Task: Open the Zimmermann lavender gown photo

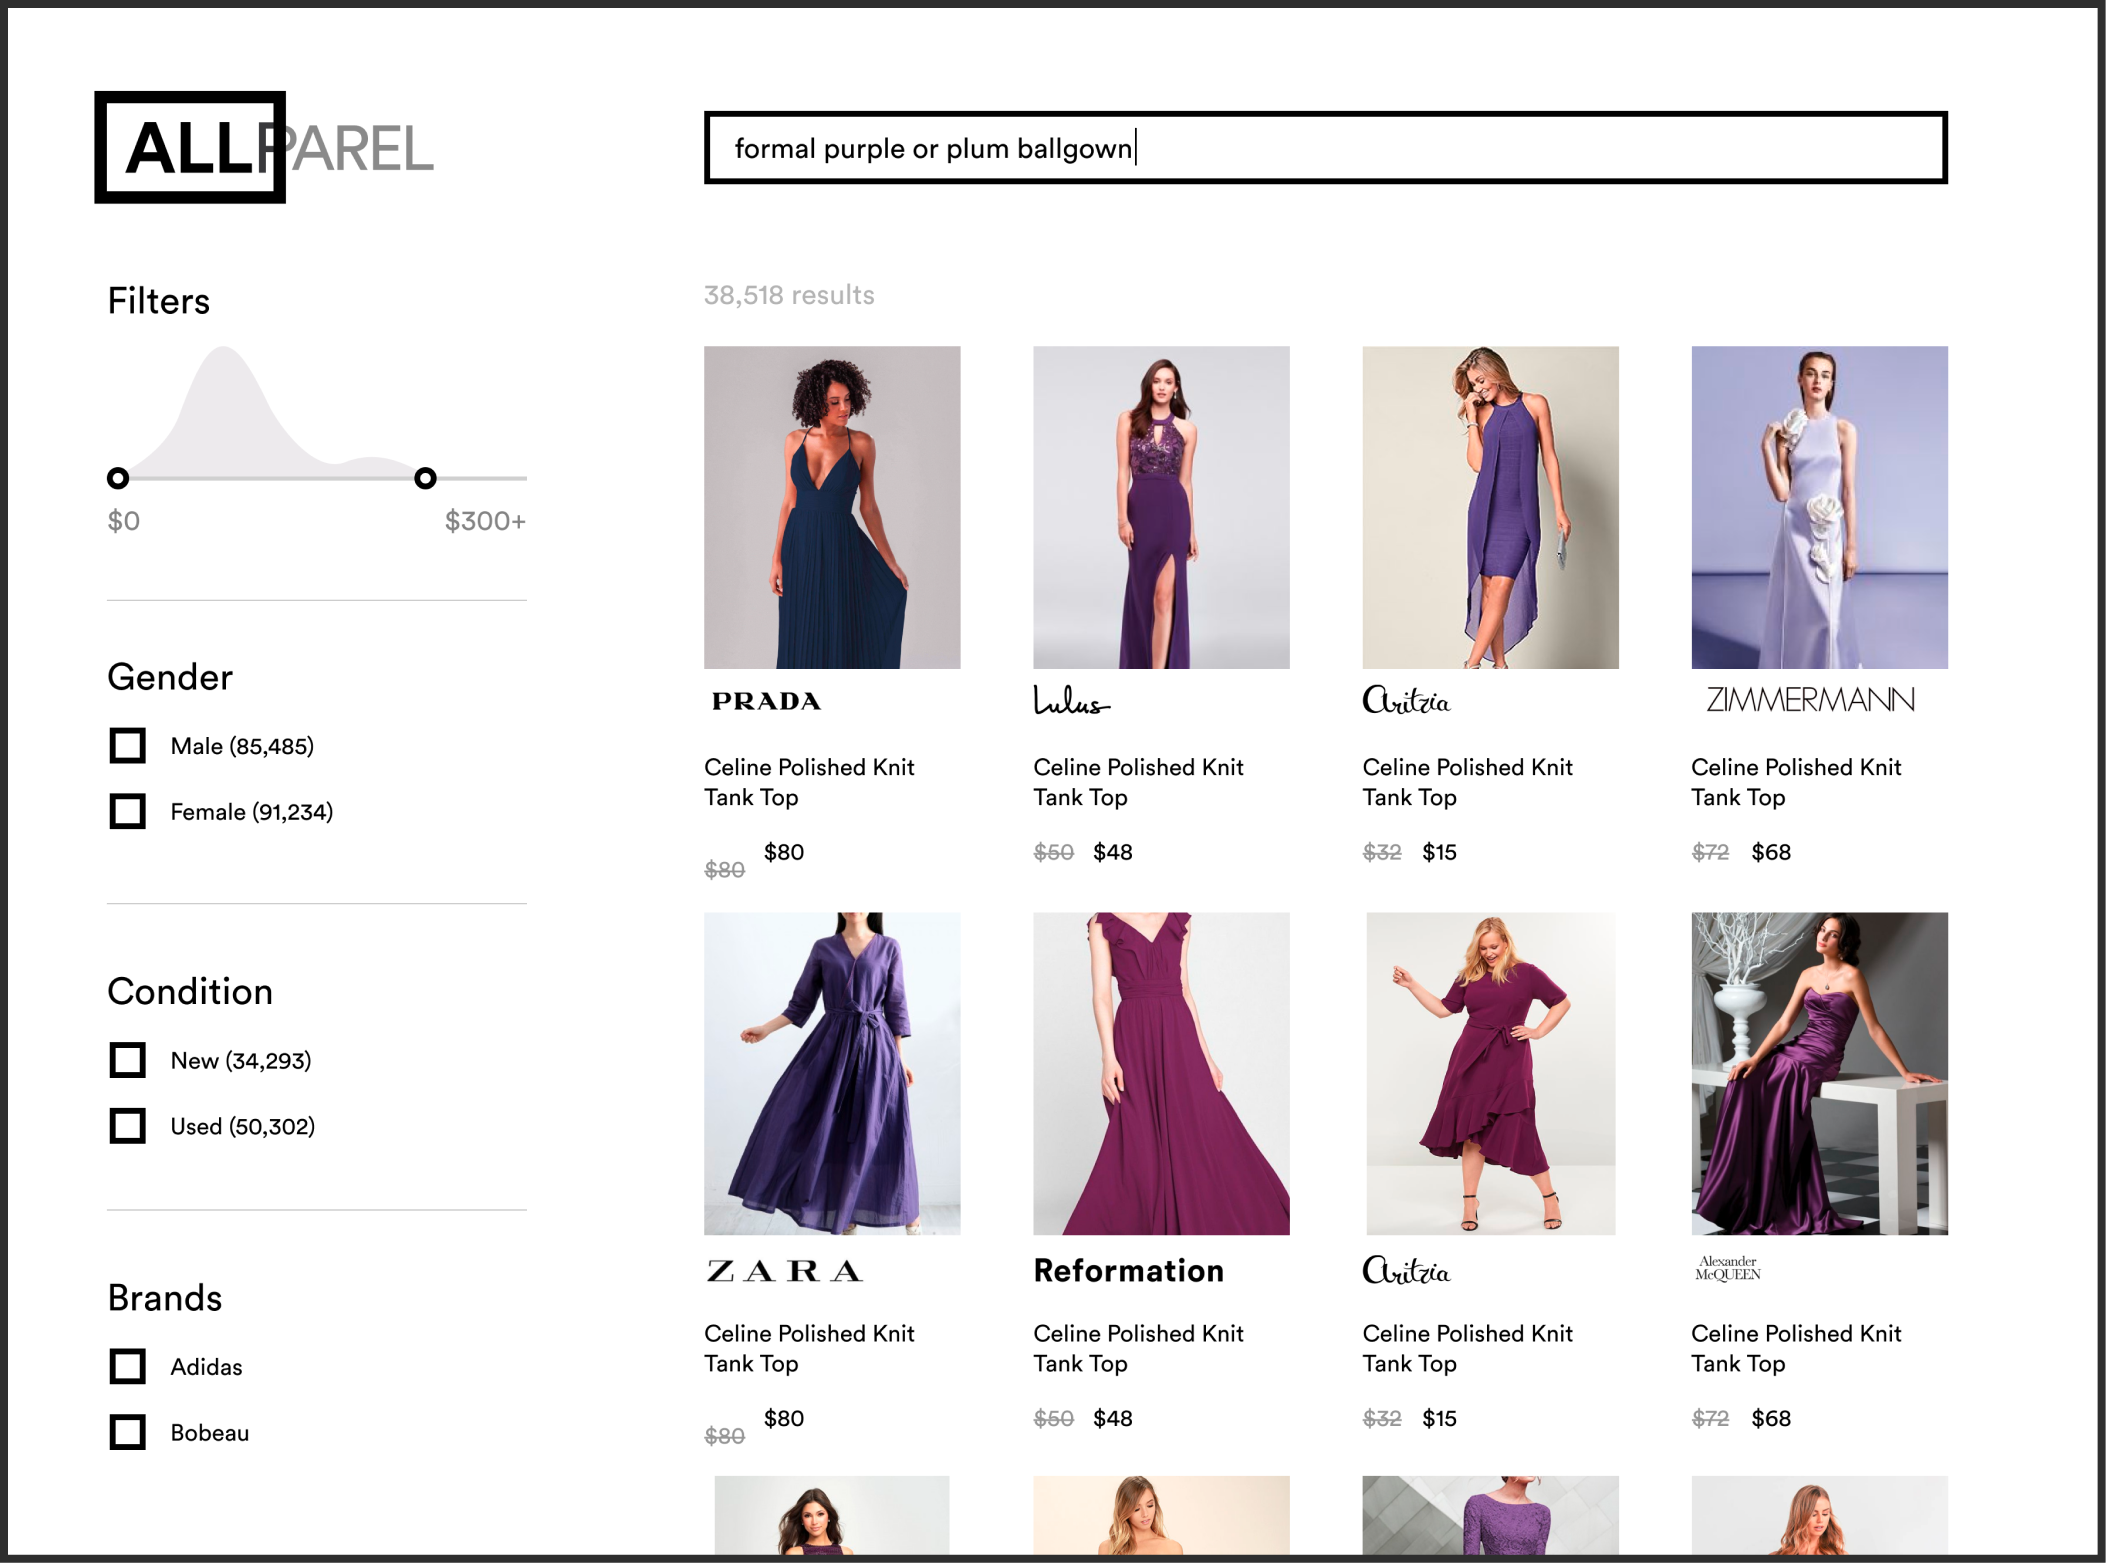Action: [x=1819, y=507]
